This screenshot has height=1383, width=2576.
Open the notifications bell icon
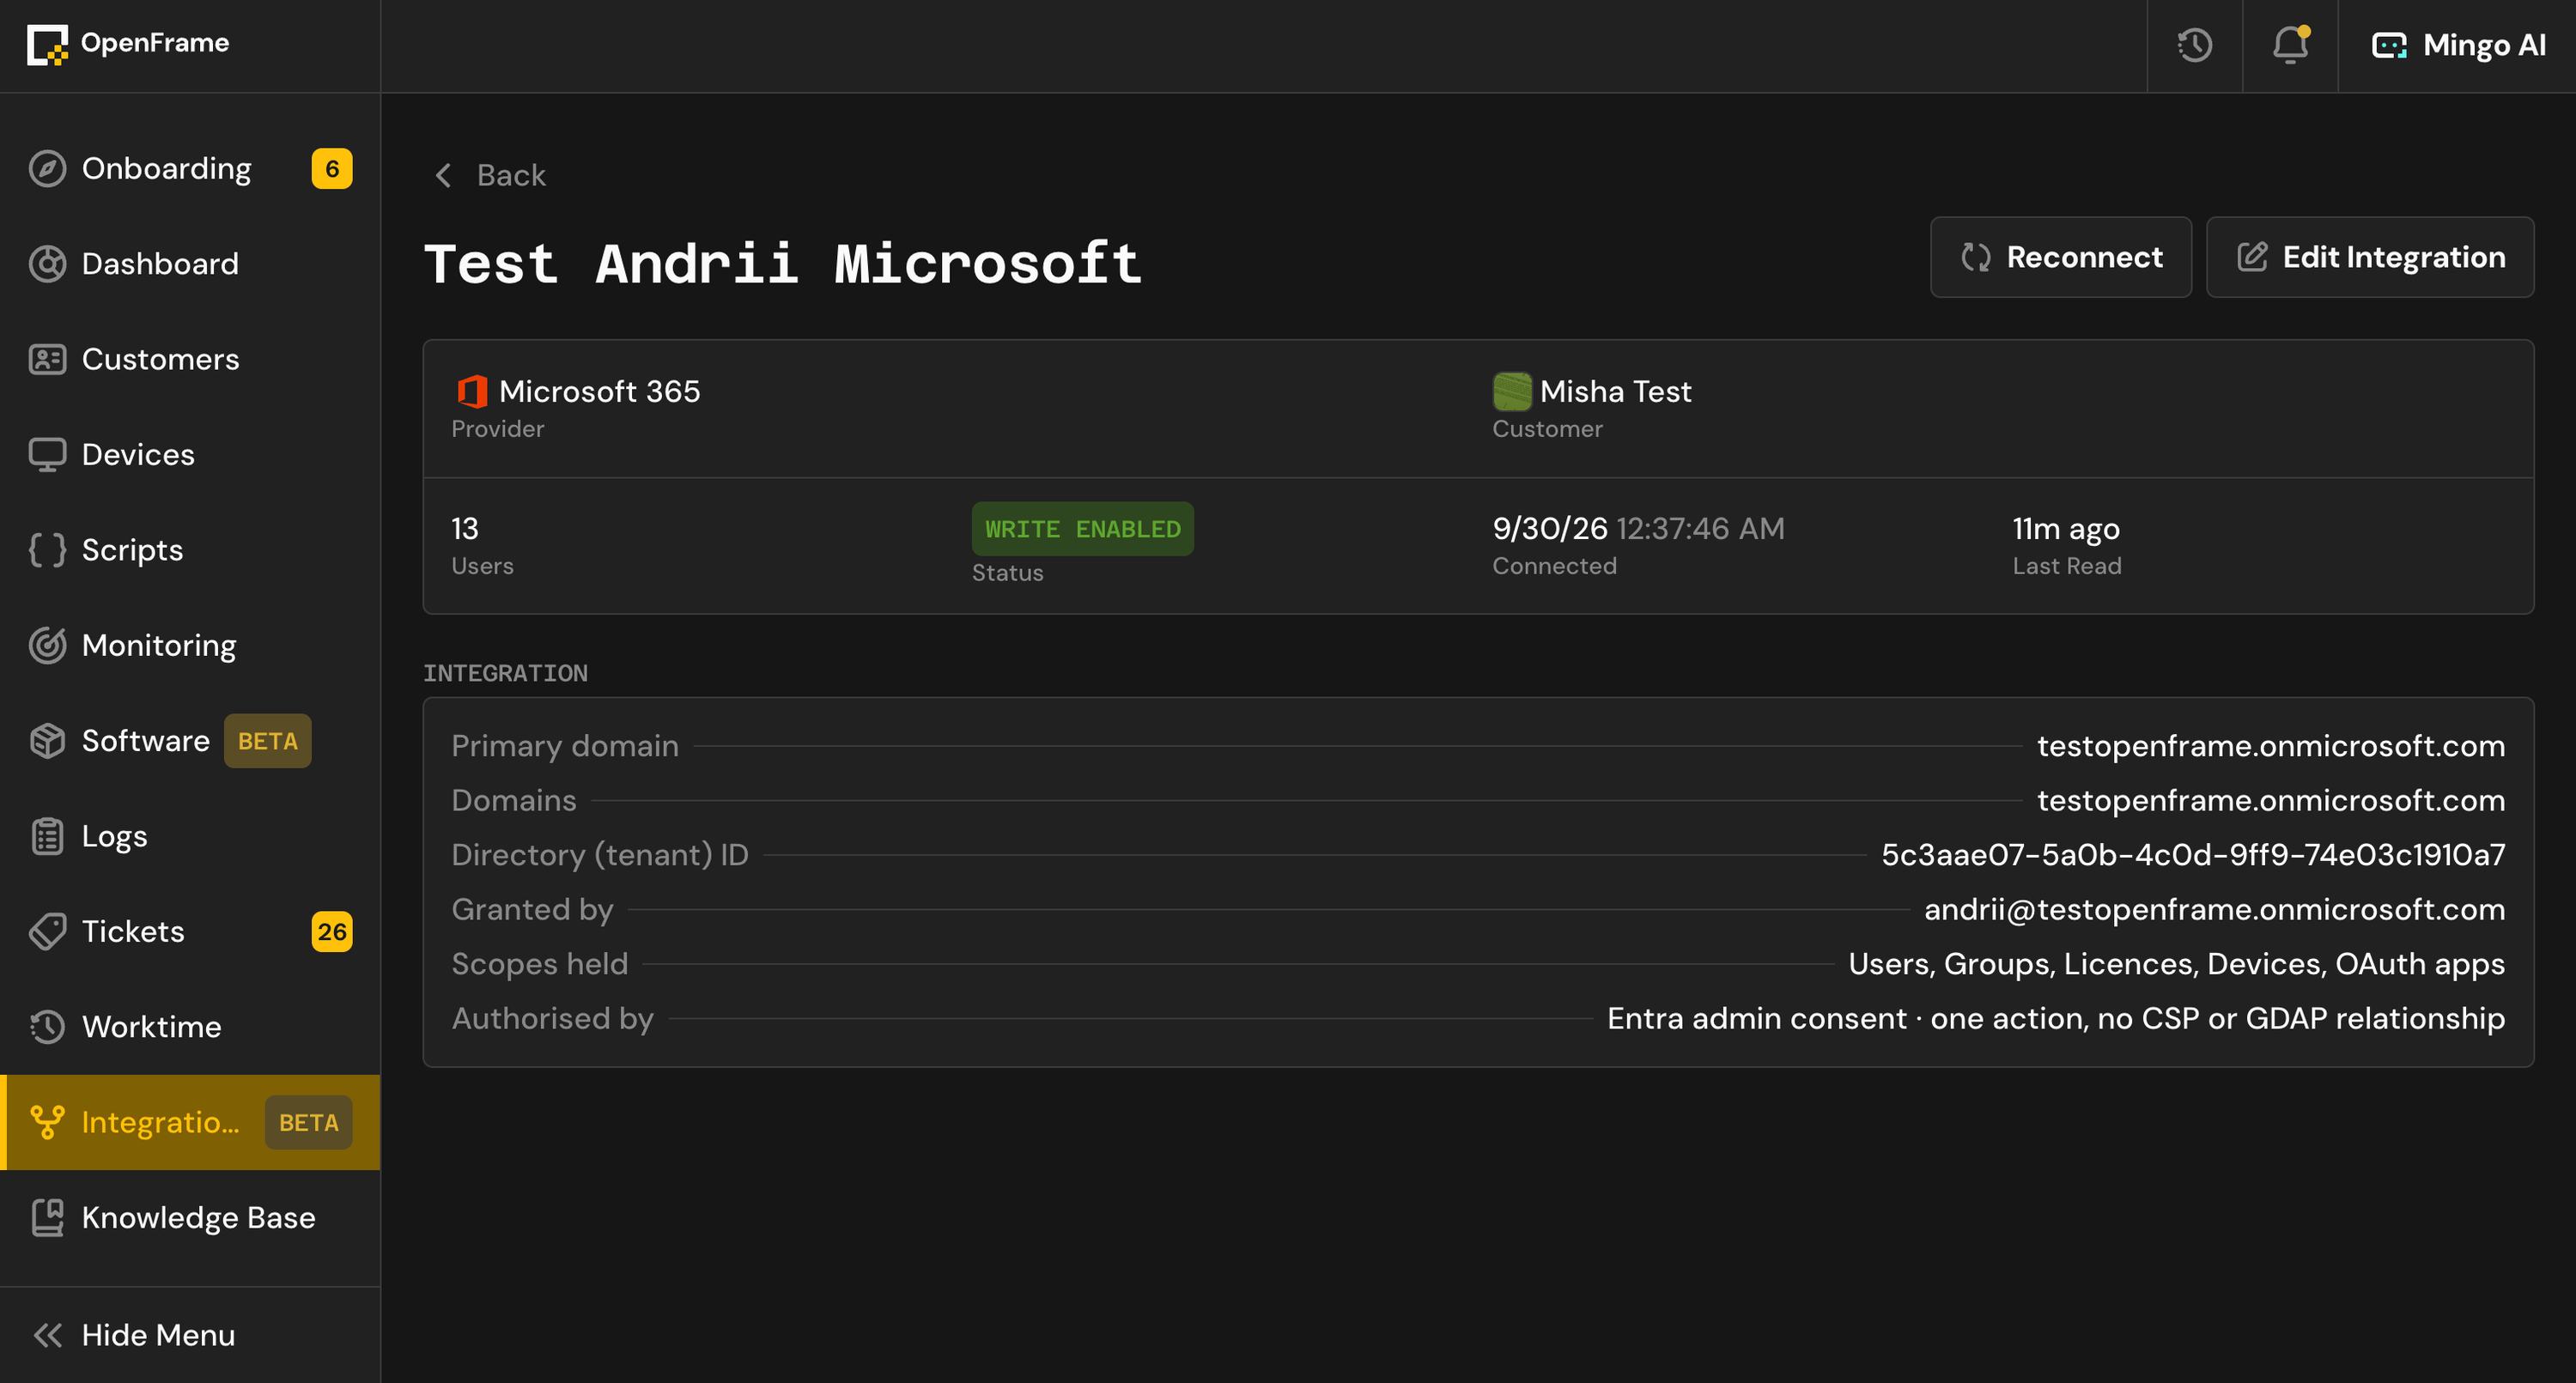click(x=2290, y=45)
